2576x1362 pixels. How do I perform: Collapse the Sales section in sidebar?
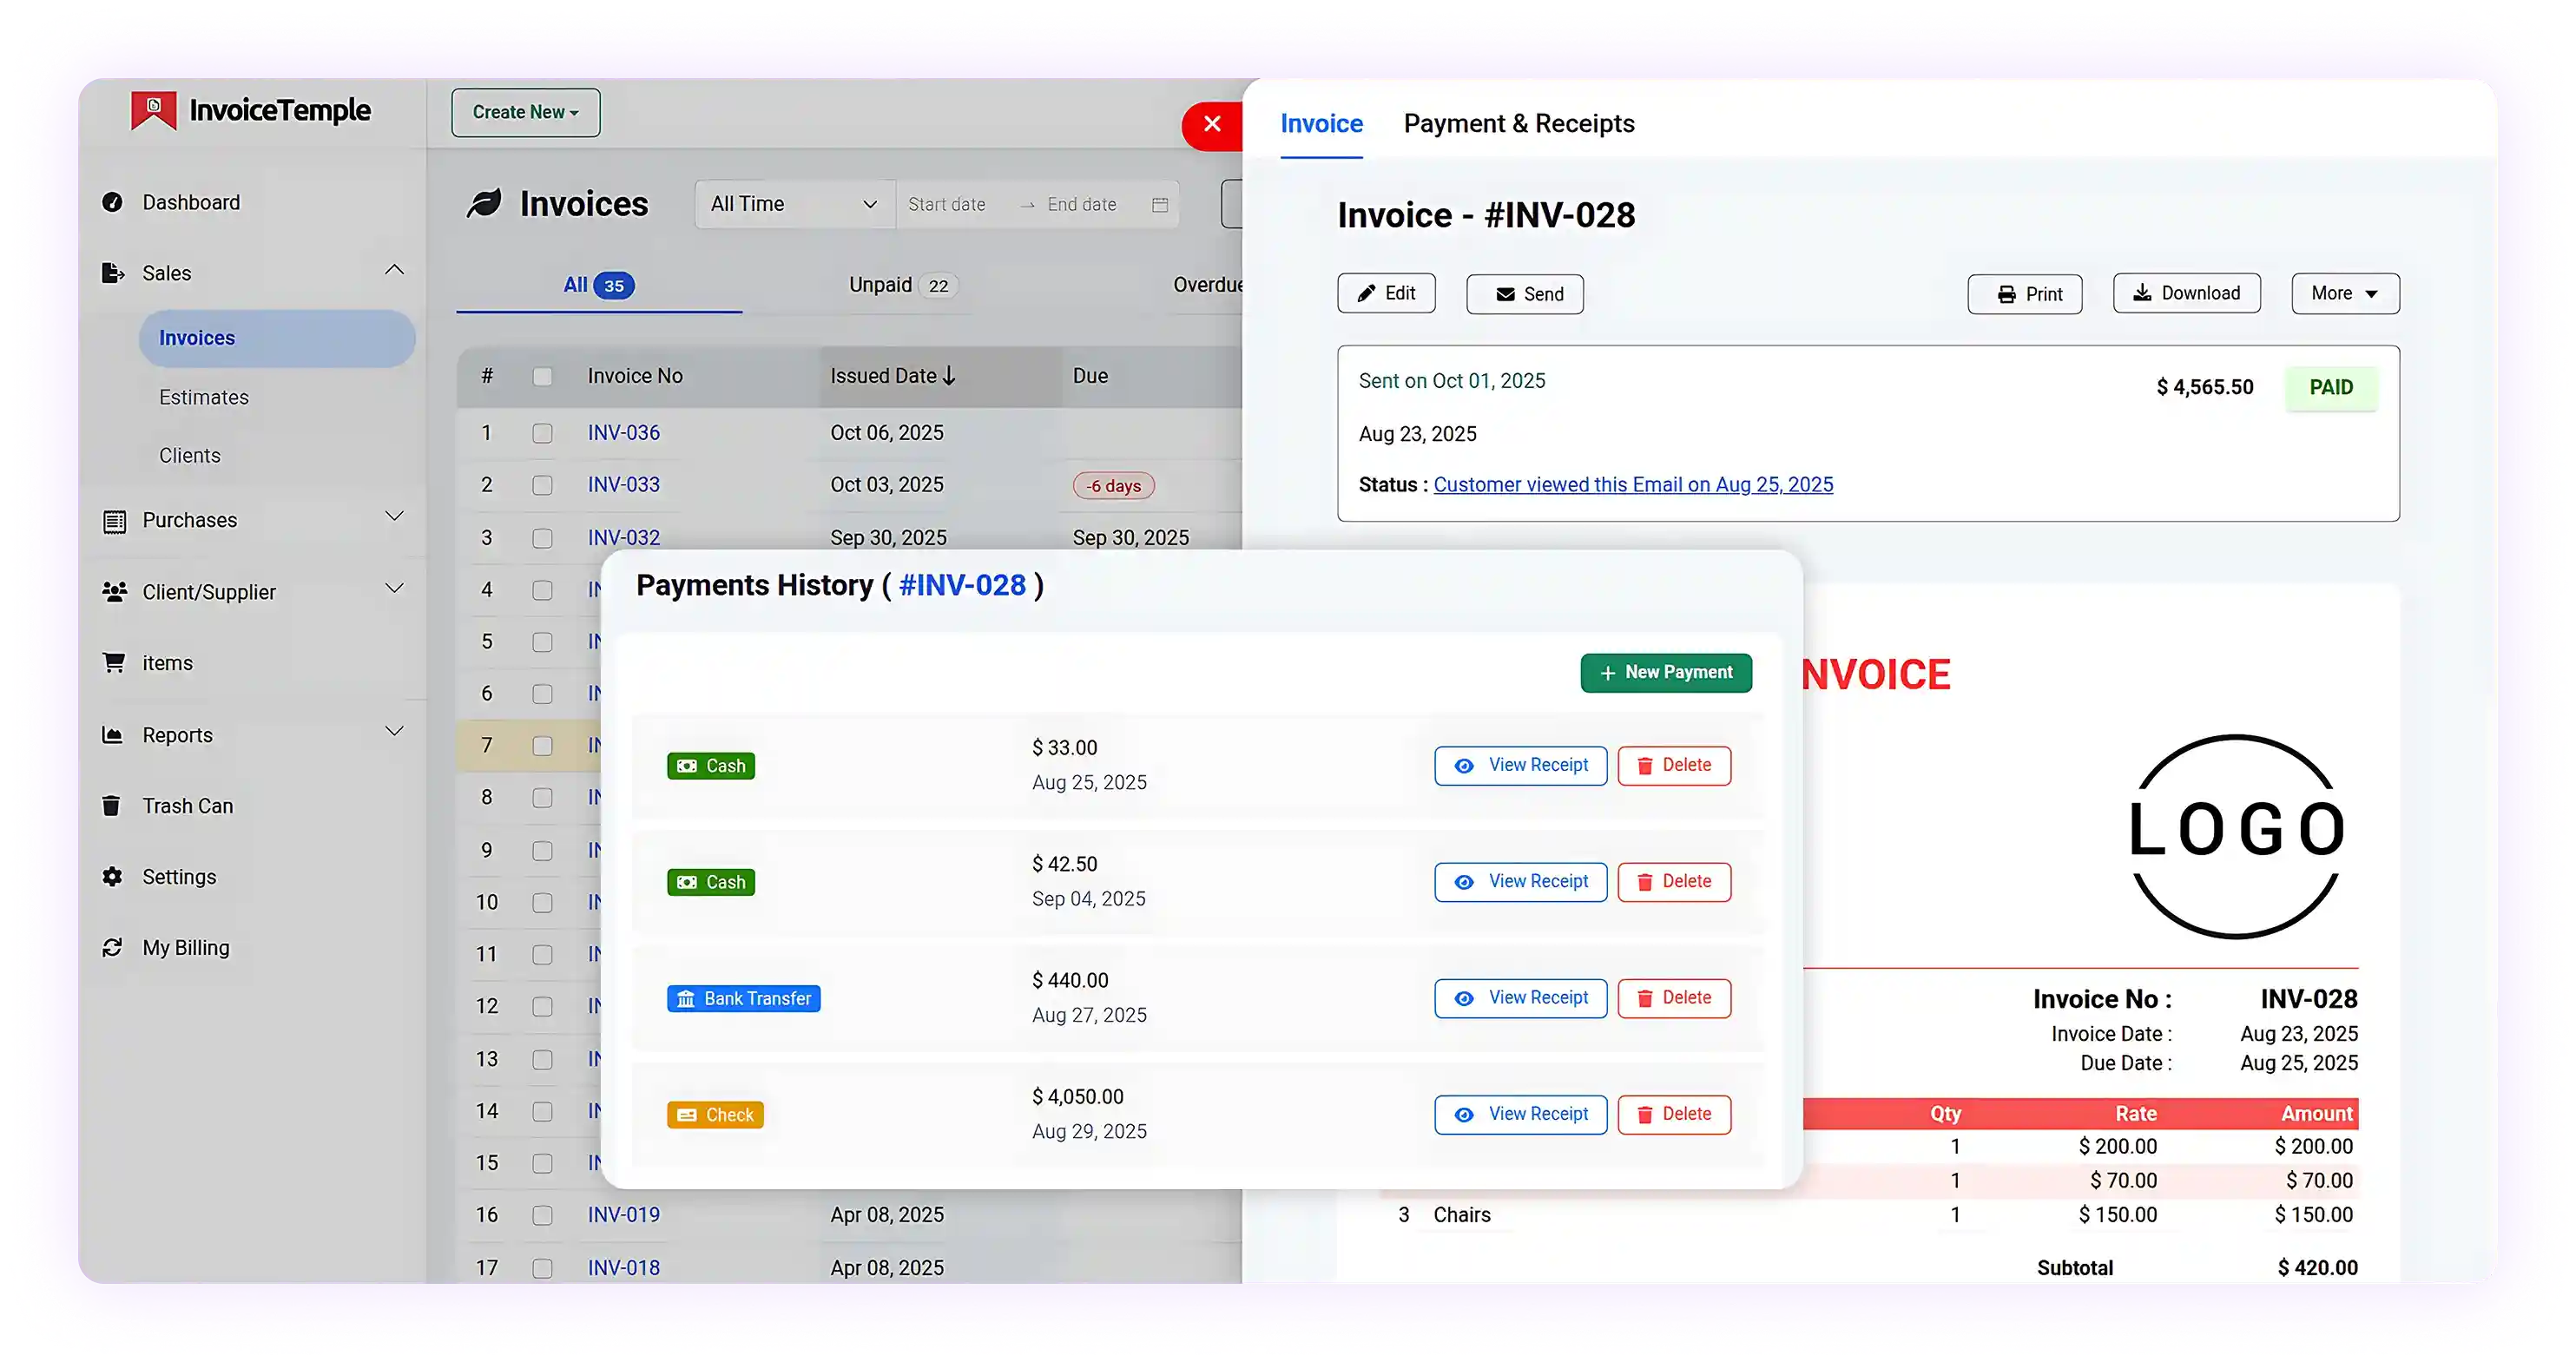point(394,270)
